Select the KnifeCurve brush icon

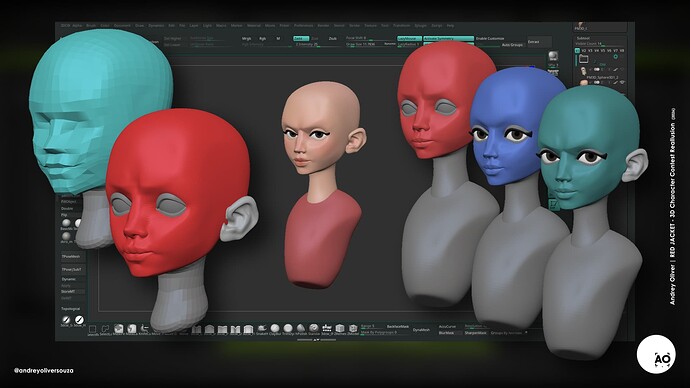click(144, 329)
